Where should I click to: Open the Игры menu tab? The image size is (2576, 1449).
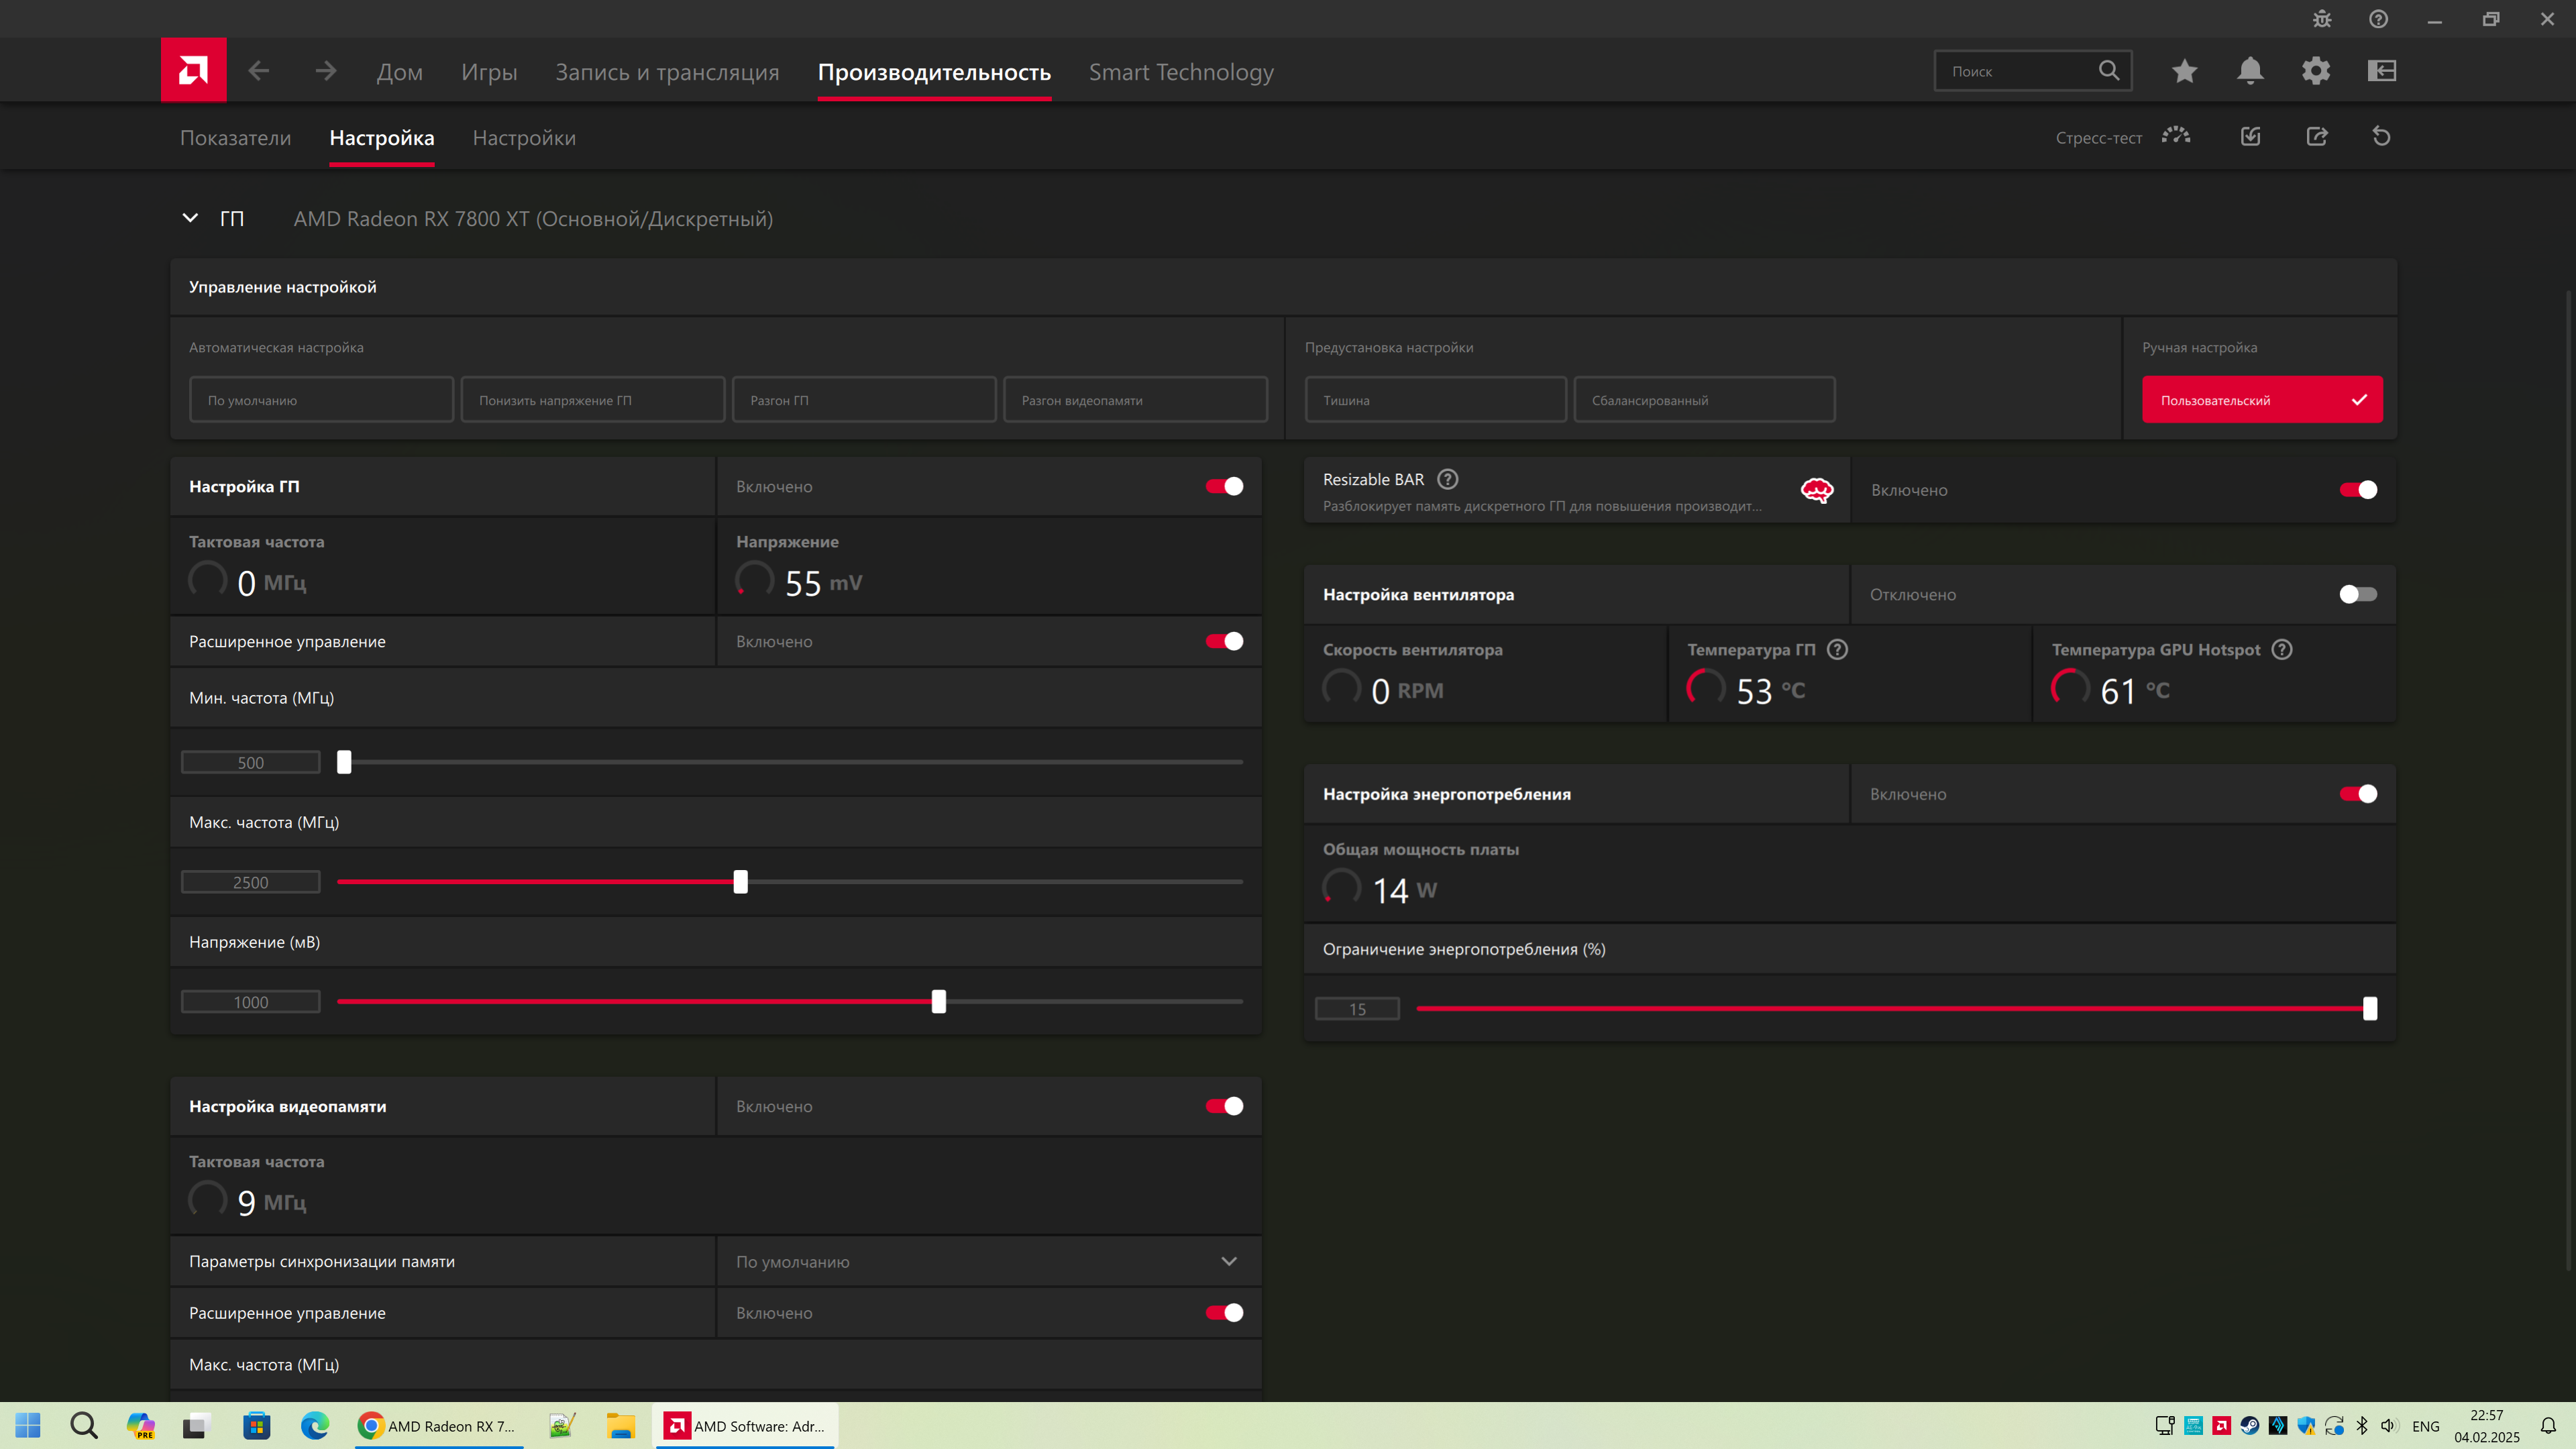click(x=489, y=72)
